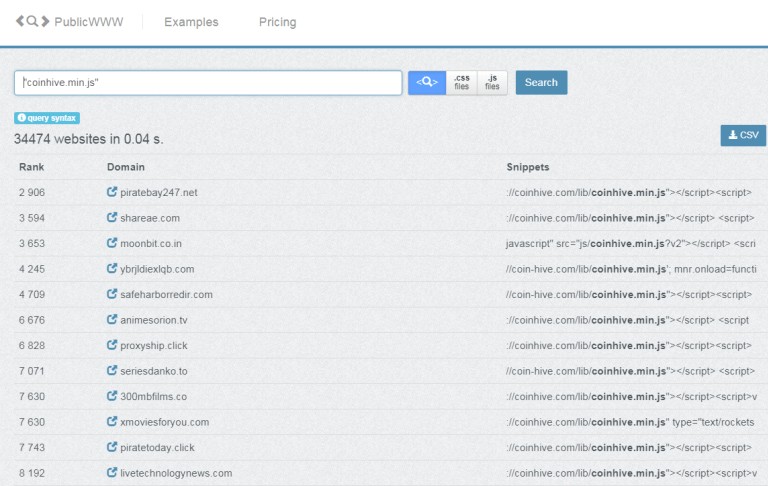Open the proxyship.click domain link

tap(154, 345)
